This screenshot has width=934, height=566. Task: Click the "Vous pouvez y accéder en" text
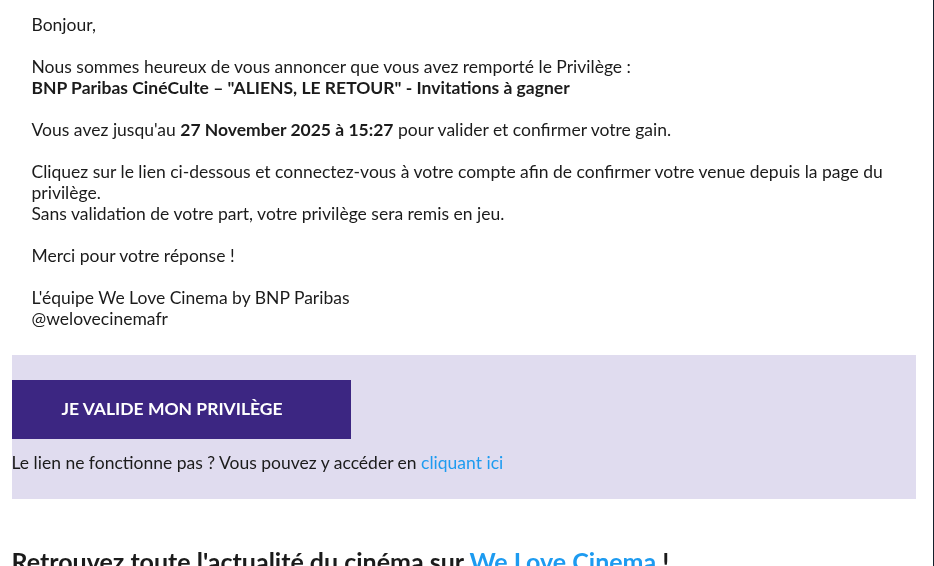coord(318,463)
